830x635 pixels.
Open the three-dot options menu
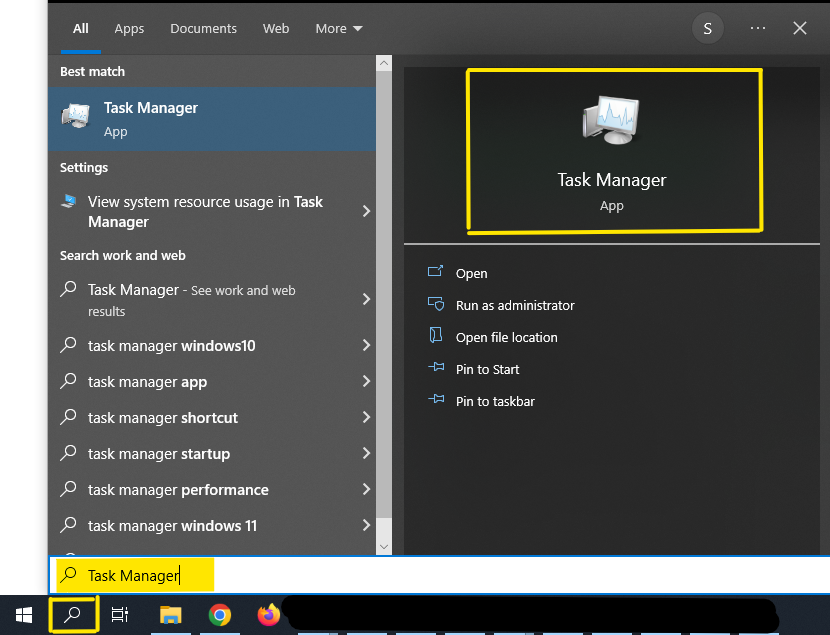(x=758, y=28)
